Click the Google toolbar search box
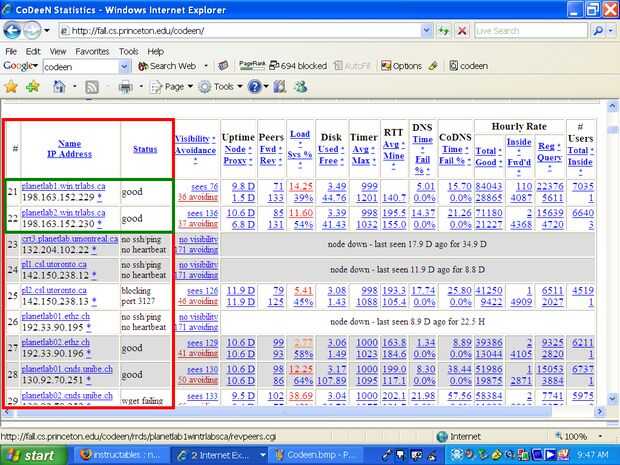This screenshot has width=620, height=465. [81, 67]
